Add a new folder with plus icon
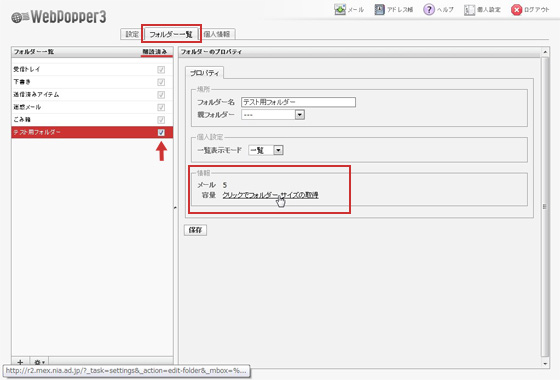This screenshot has height=380, width=560. [20, 362]
